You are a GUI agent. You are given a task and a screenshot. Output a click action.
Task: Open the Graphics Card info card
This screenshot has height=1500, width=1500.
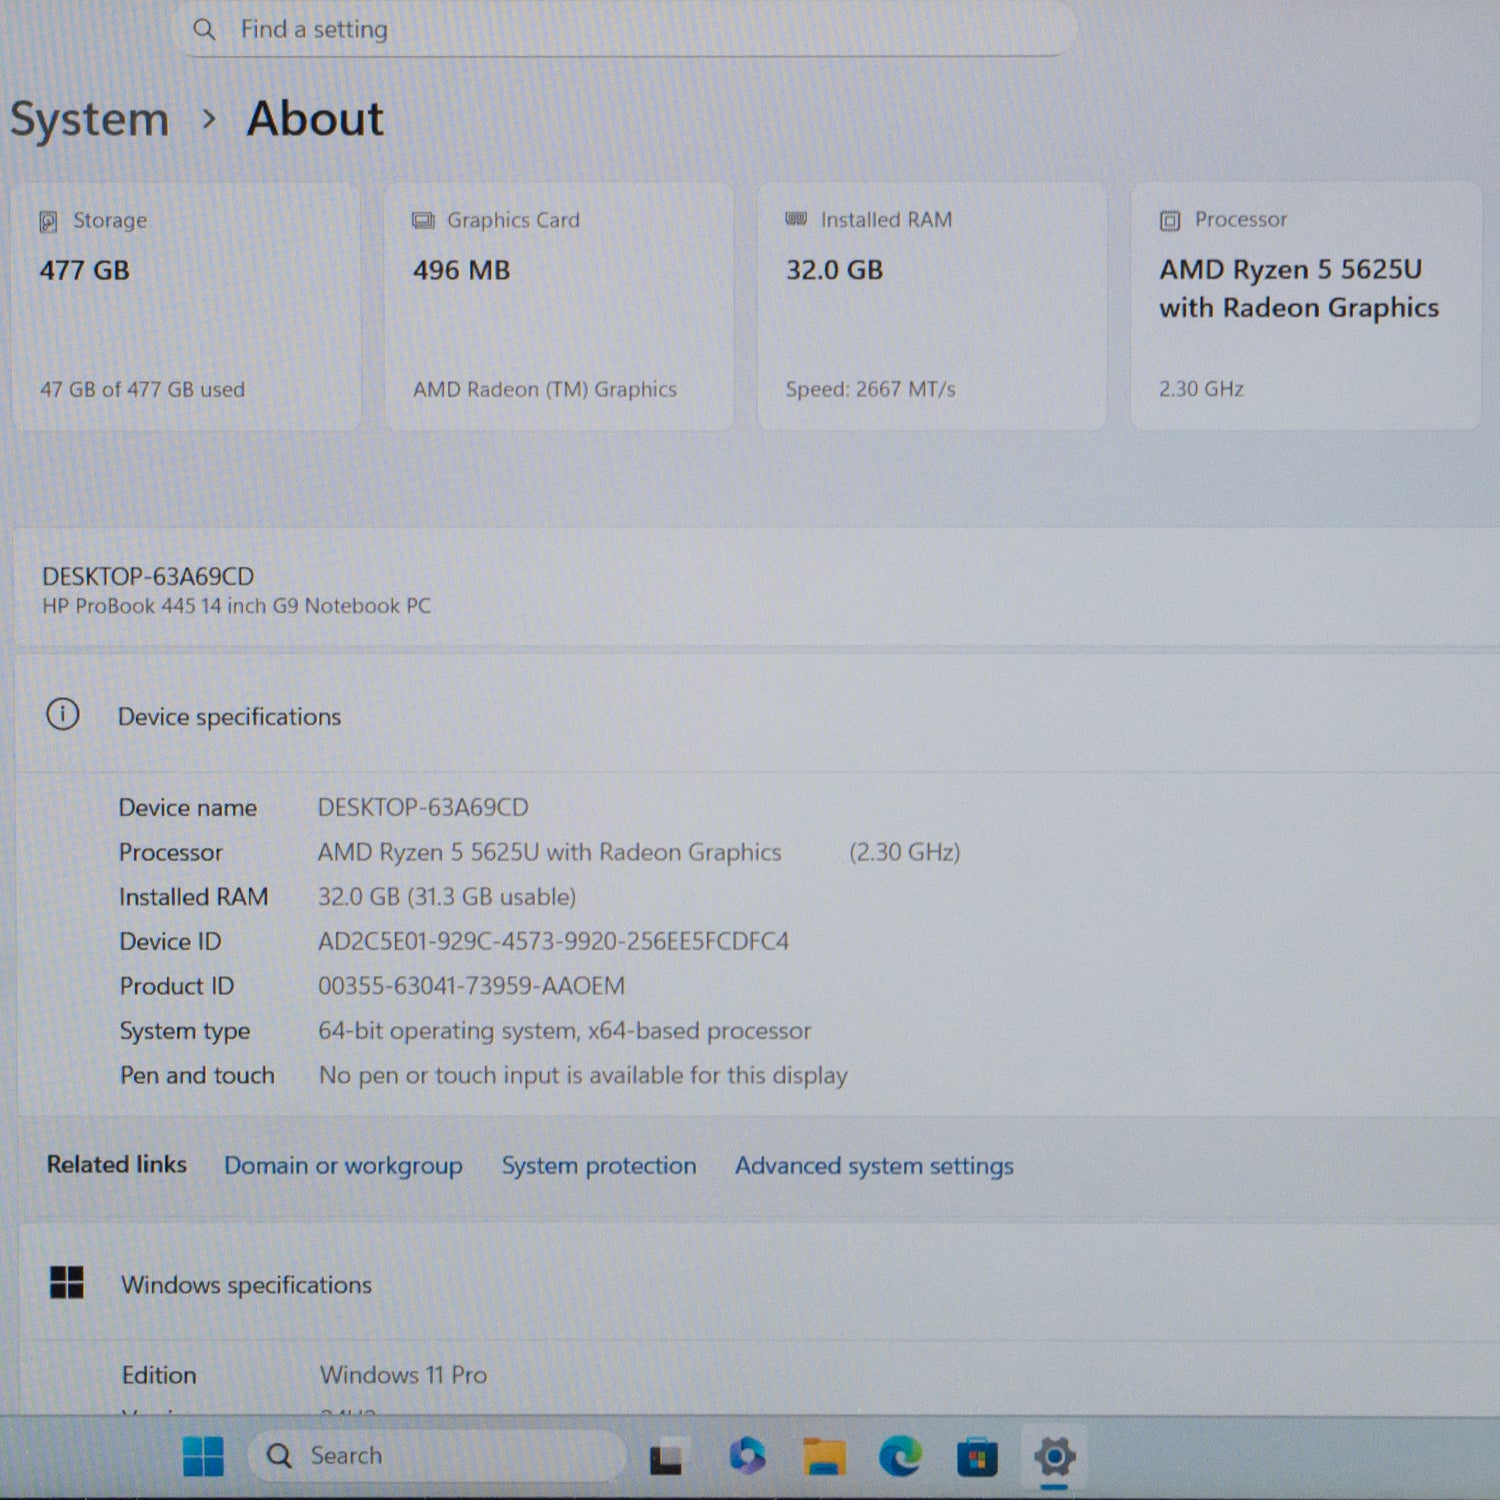click(559, 306)
